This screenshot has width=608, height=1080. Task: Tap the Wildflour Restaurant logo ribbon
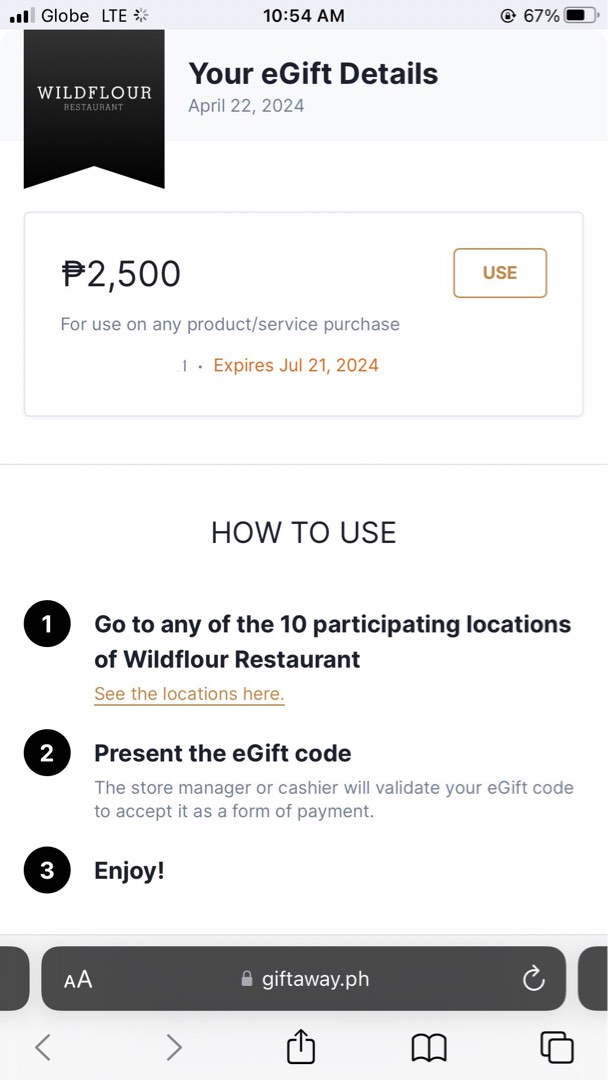[x=93, y=100]
